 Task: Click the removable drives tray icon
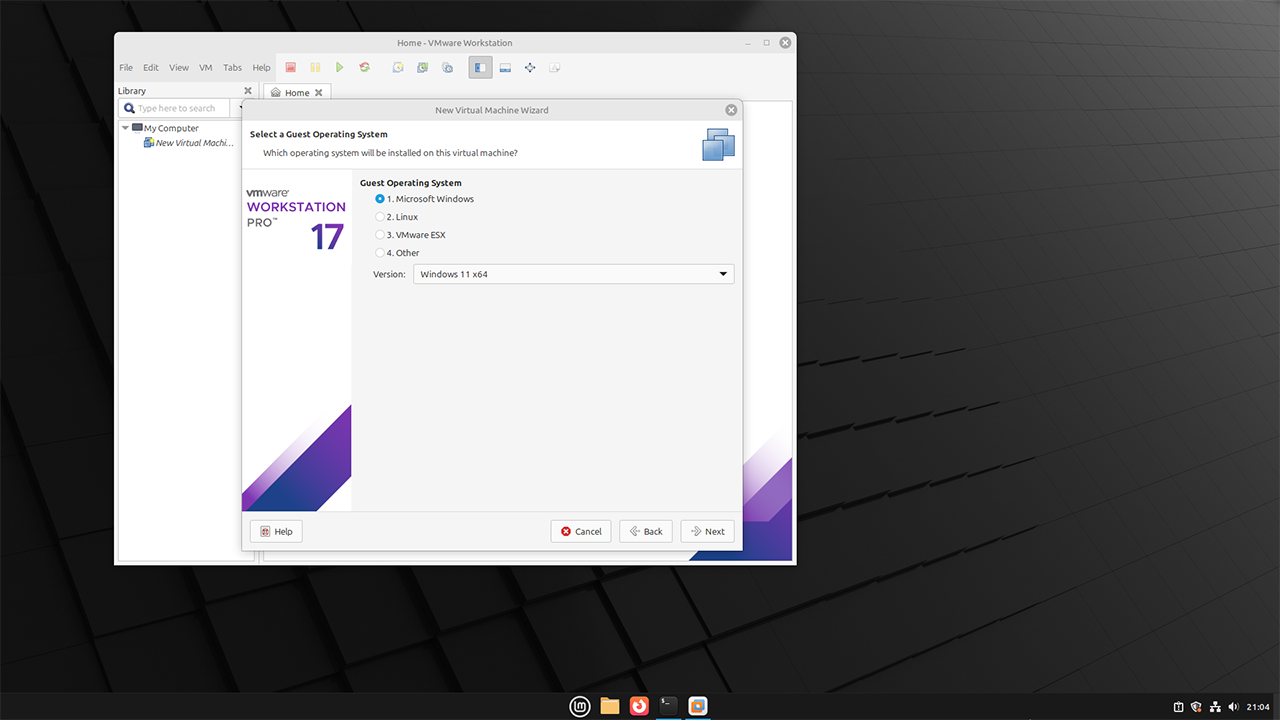tap(1178, 707)
